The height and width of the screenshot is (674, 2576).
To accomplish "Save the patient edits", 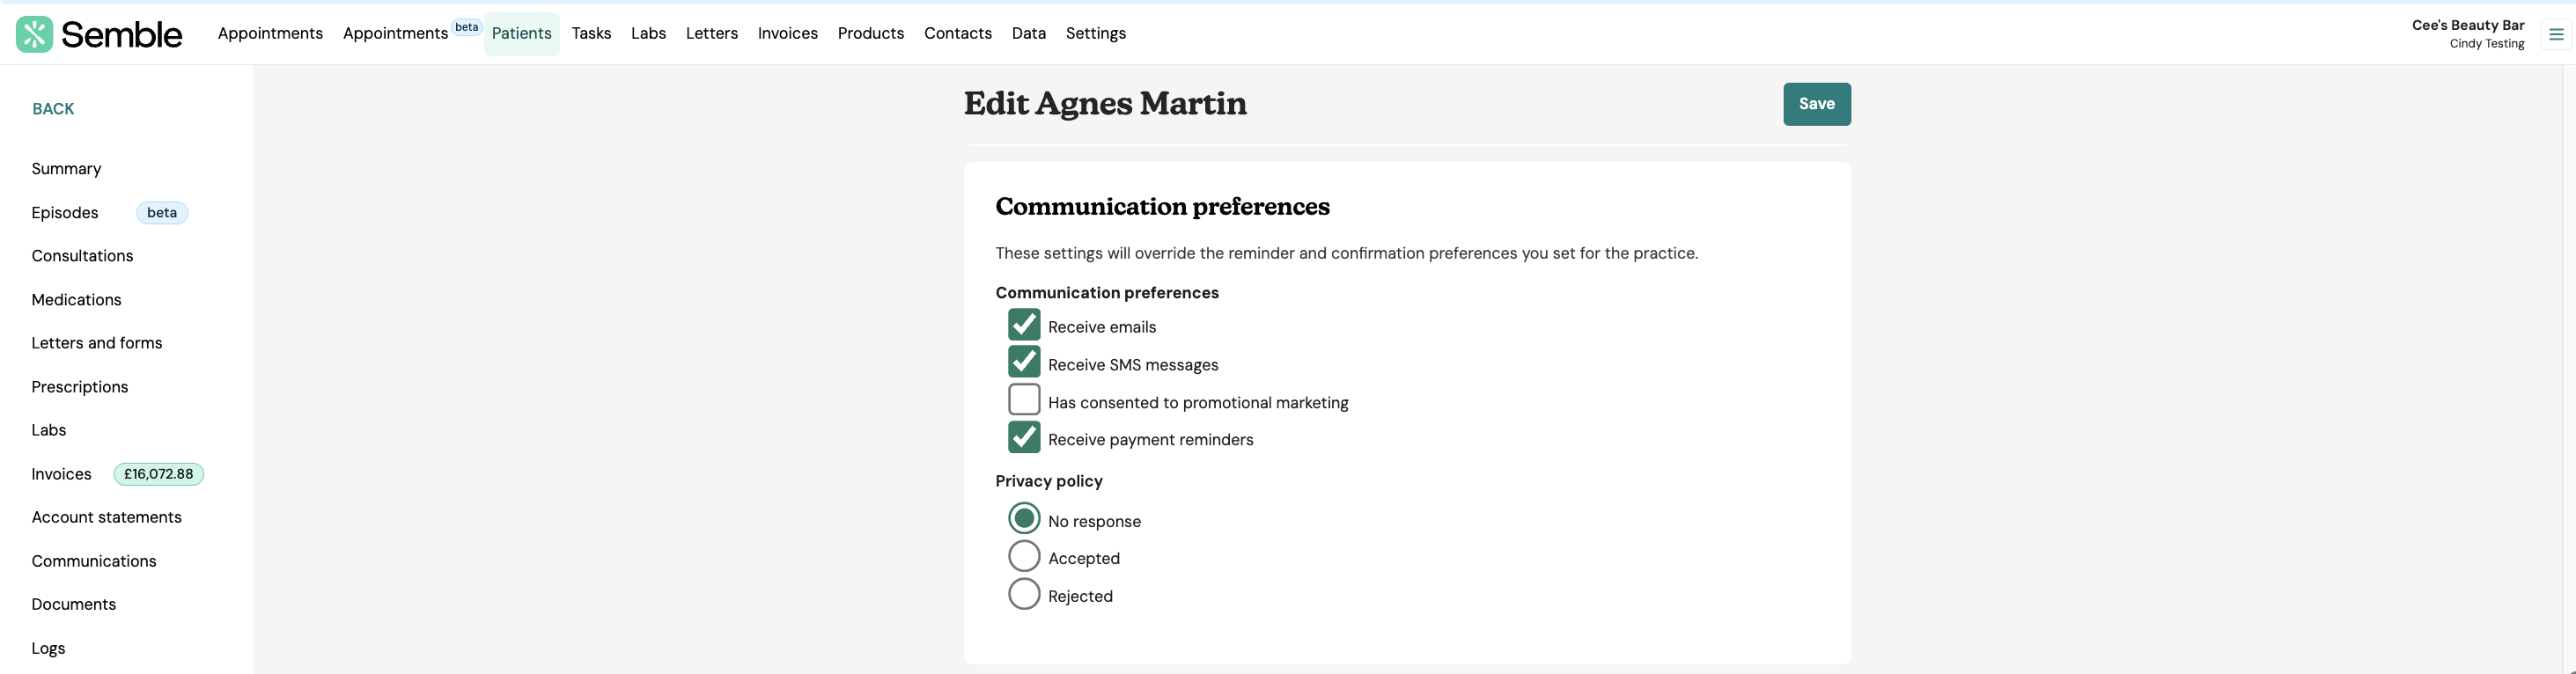I will (1816, 104).
